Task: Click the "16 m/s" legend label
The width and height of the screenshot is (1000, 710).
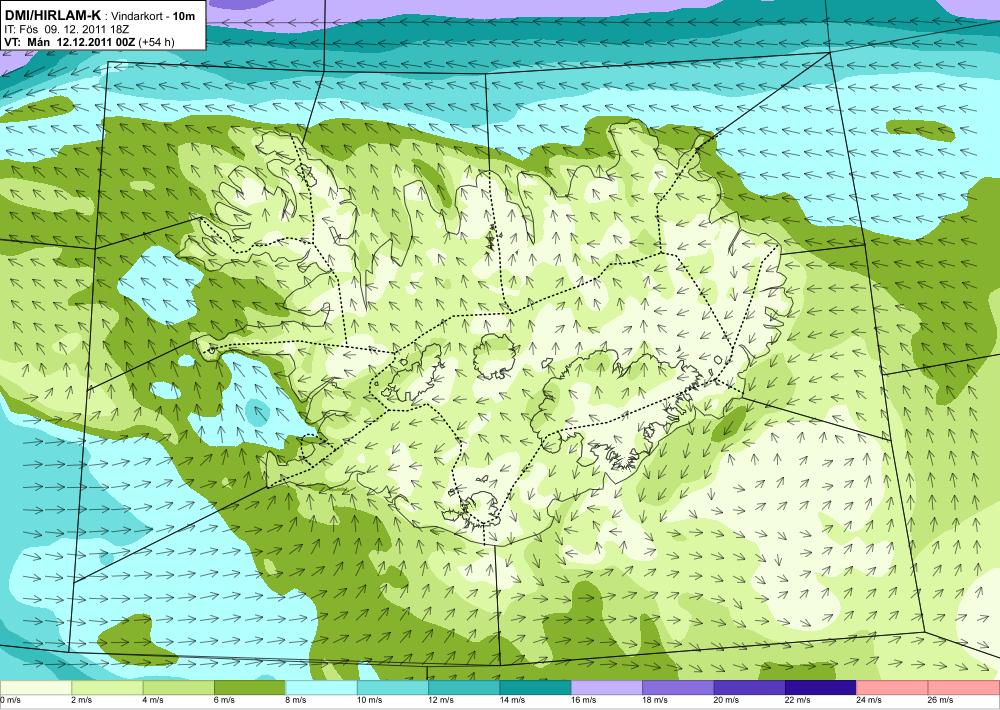Action: pyautogui.click(x=584, y=700)
